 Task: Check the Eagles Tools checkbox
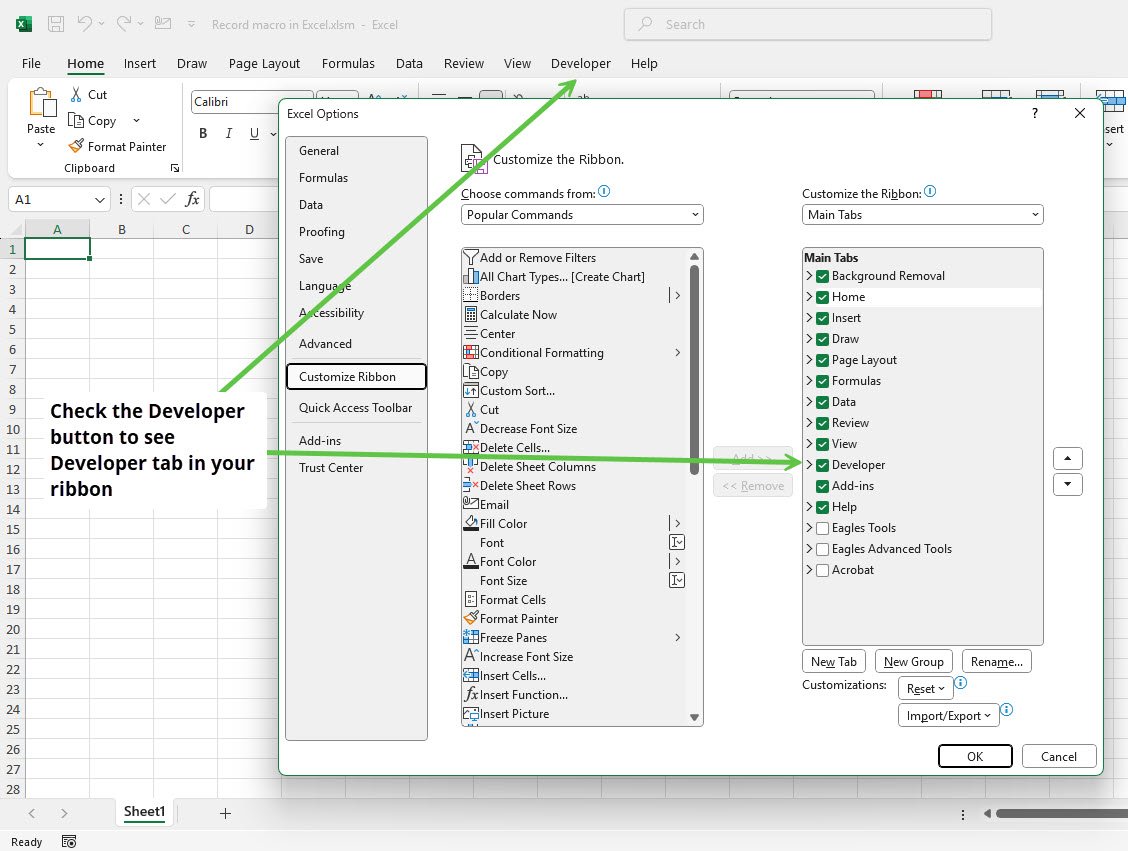[x=822, y=528]
